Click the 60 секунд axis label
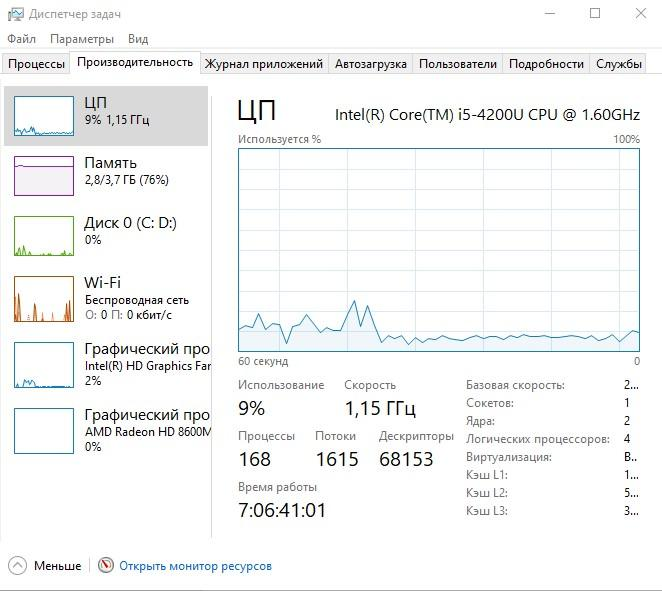This screenshot has height=591, width=662. click(x=263, y=361)
